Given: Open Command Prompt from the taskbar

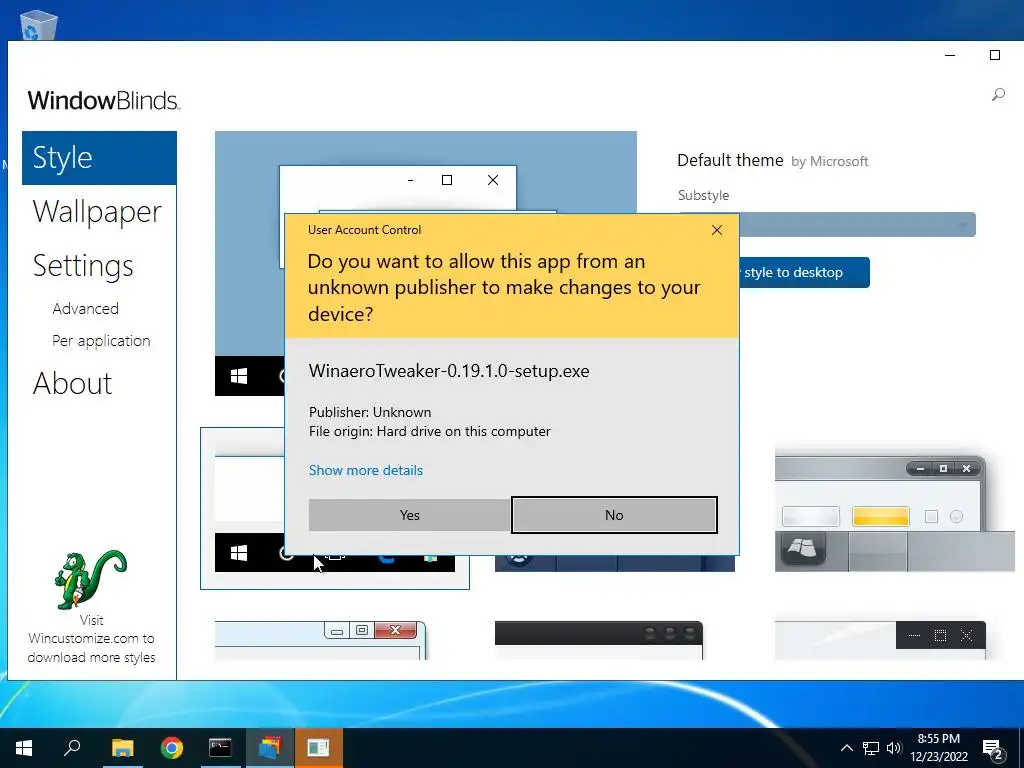Looking at the screenshot, I should [220, 748].
